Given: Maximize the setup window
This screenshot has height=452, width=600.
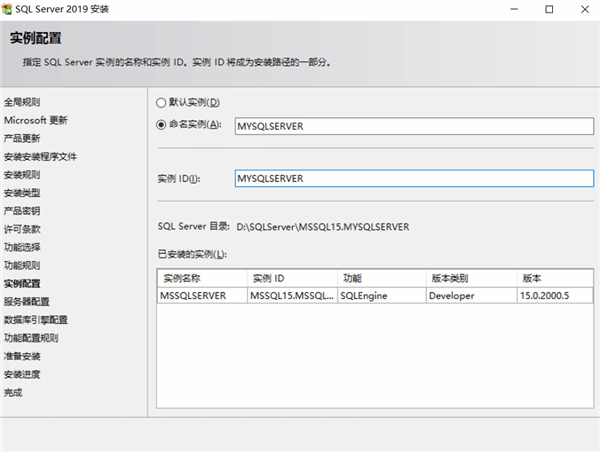Looking at the screenshot, I should click(x=550, y=9).
